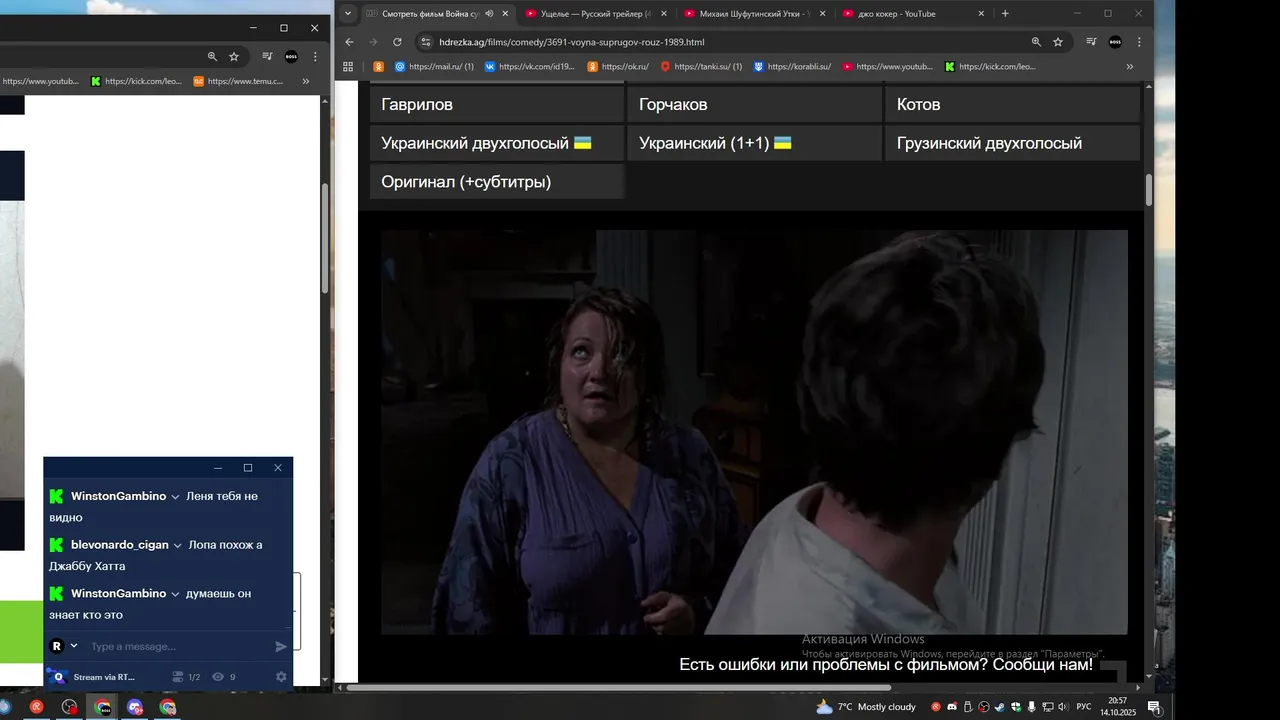The height and width of the screenshot is (720, 1280).
Task: Go back in right browser window
Action: click(349, 42)
